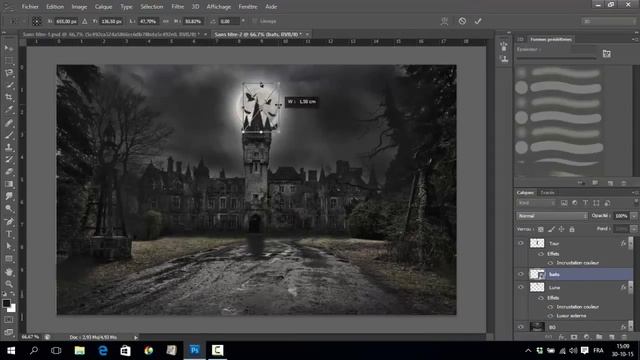Create a new layer via layers panel icon
This screenshot has height=360, width=640.
tap(611, 337)
